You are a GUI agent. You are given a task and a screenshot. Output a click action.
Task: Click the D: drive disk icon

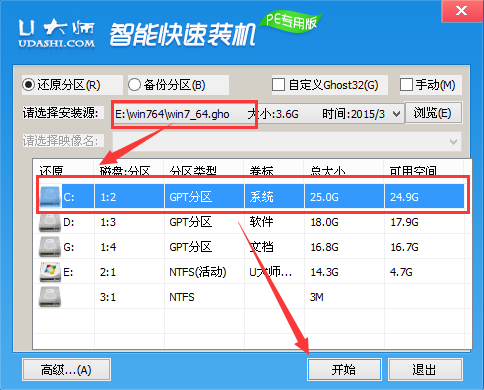[50, 222]
